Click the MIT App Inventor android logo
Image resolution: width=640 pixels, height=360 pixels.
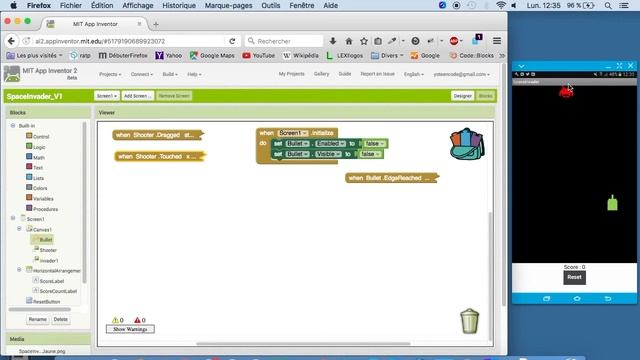tap(12, 74)
